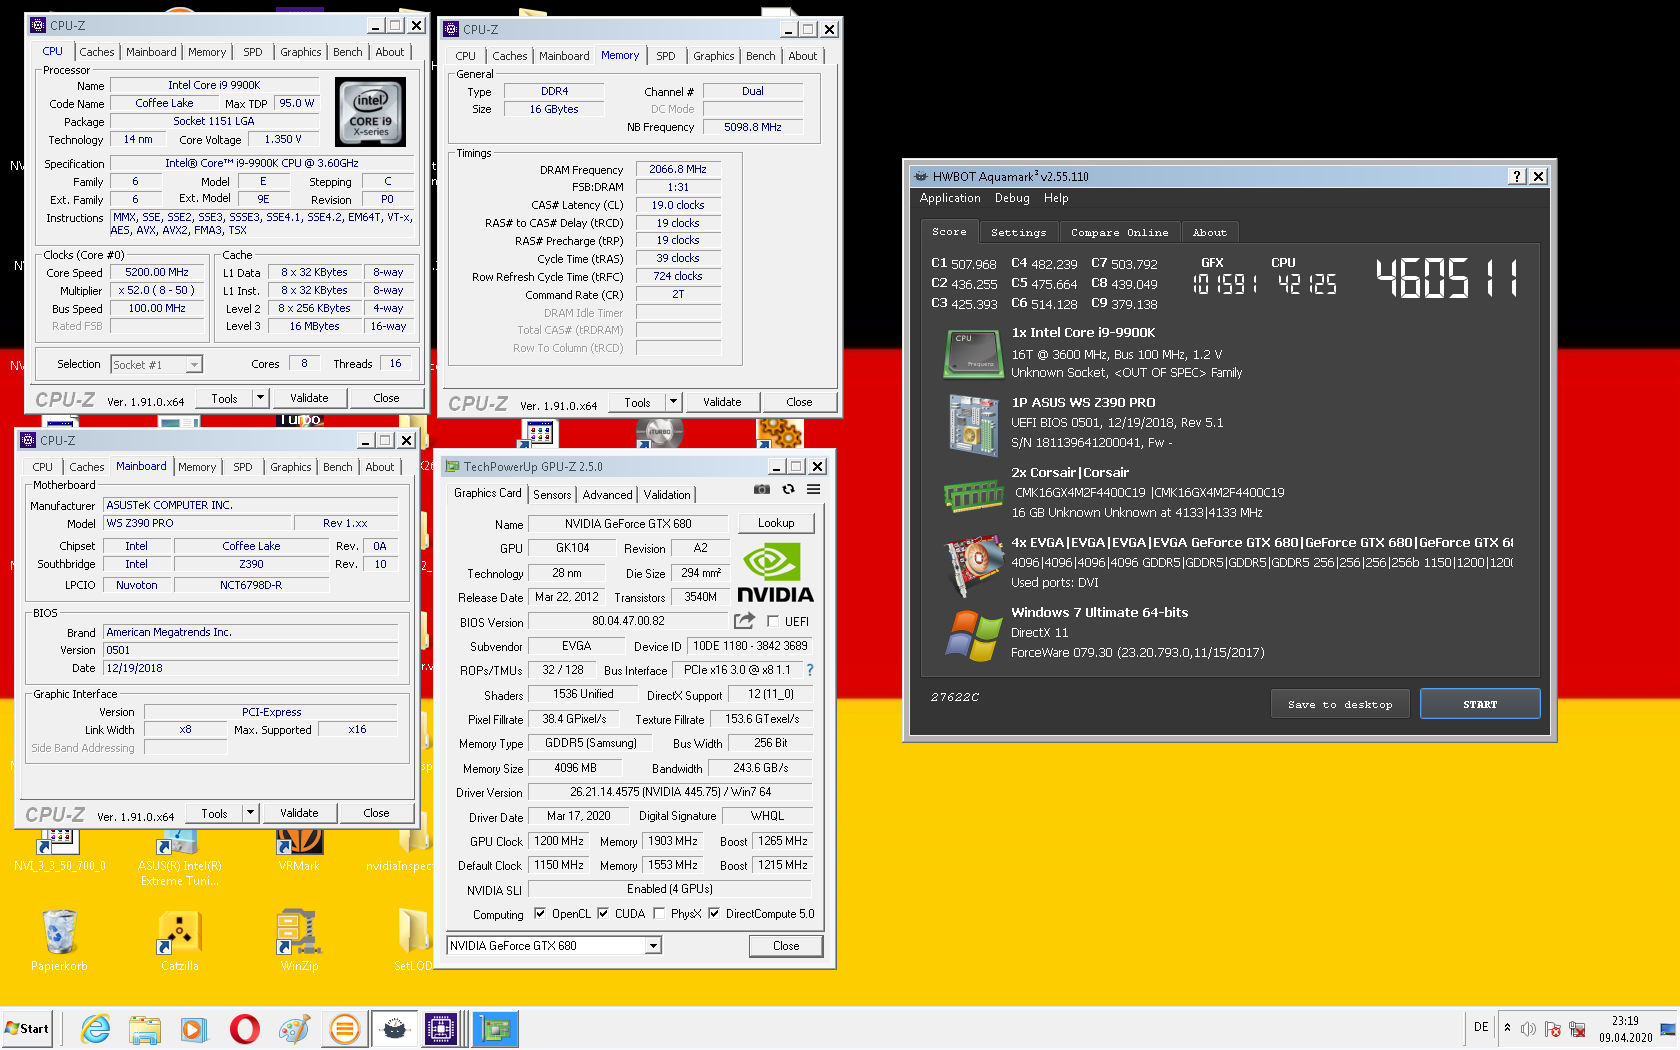
Task: Open Windows Media Player from the taskbar
Action: coord(194,1028)
